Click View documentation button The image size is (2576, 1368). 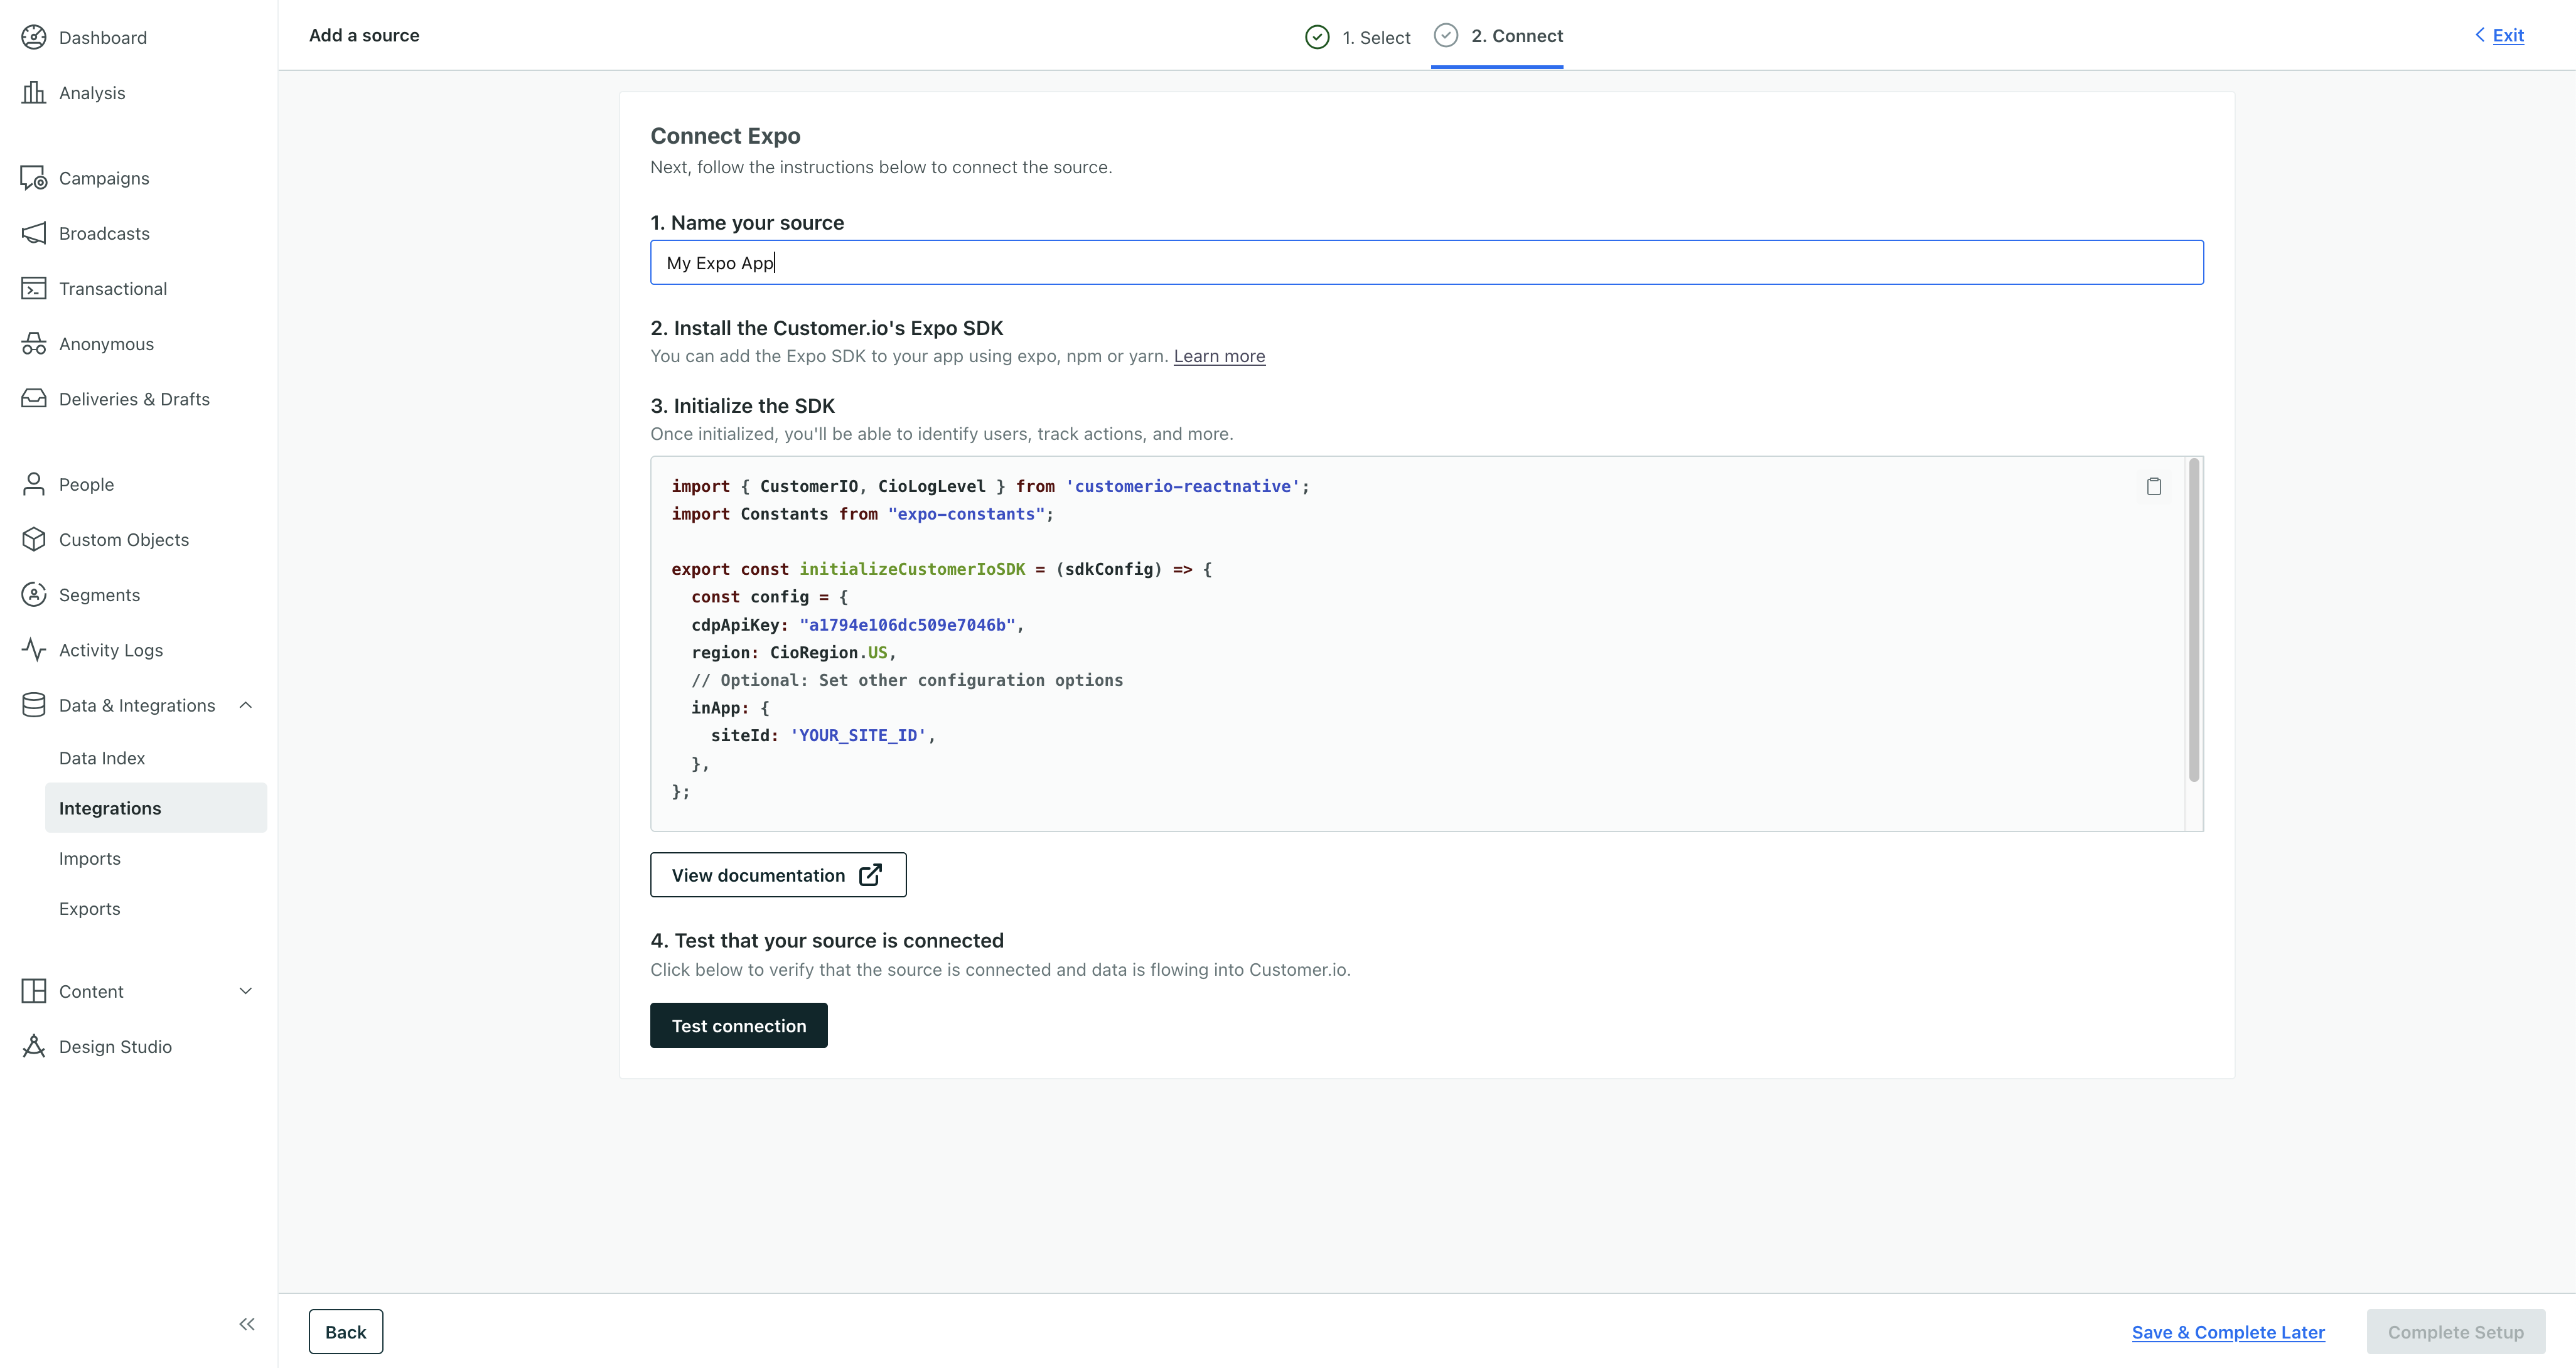[x=778, y=875]
